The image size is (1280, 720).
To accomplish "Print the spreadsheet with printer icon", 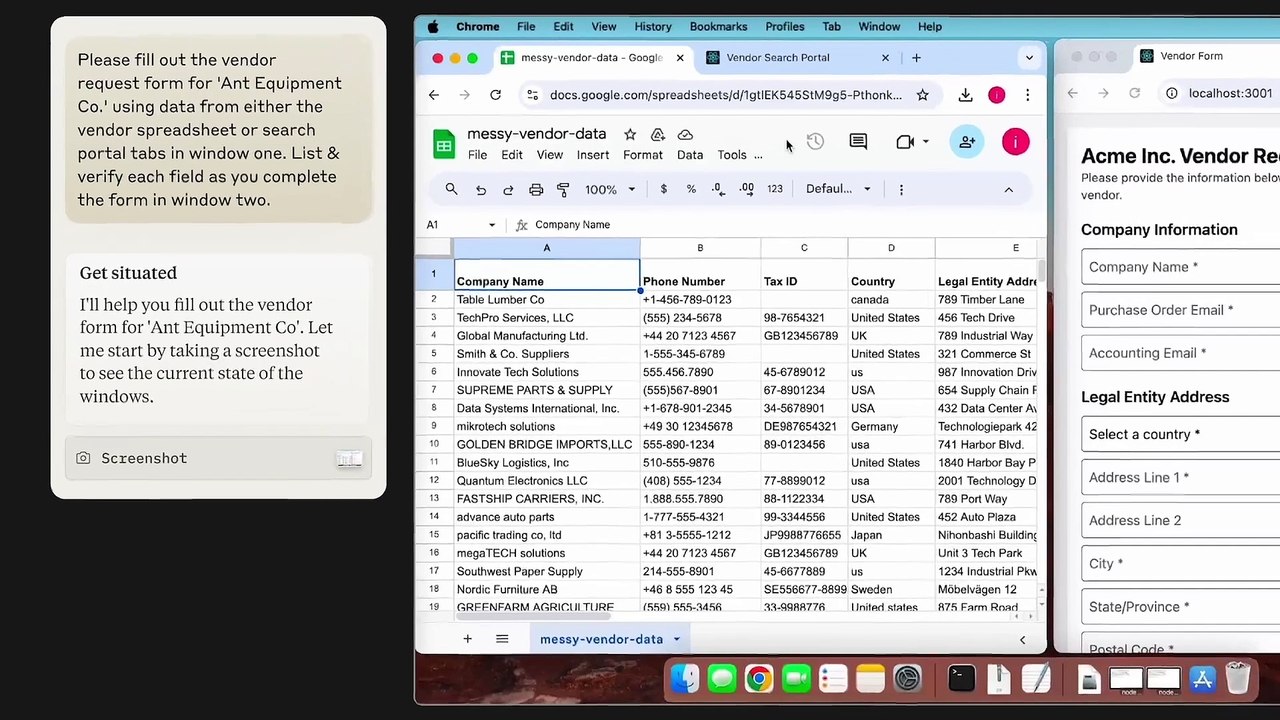I will click(536, 189).
